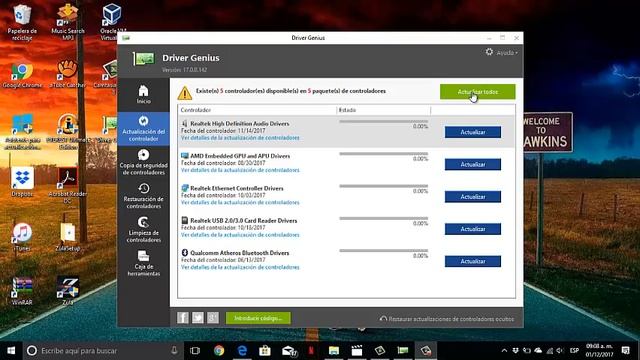View update details for Qualcomm Bluetooth driver
The image size is (640, 360).
[240, 267]
